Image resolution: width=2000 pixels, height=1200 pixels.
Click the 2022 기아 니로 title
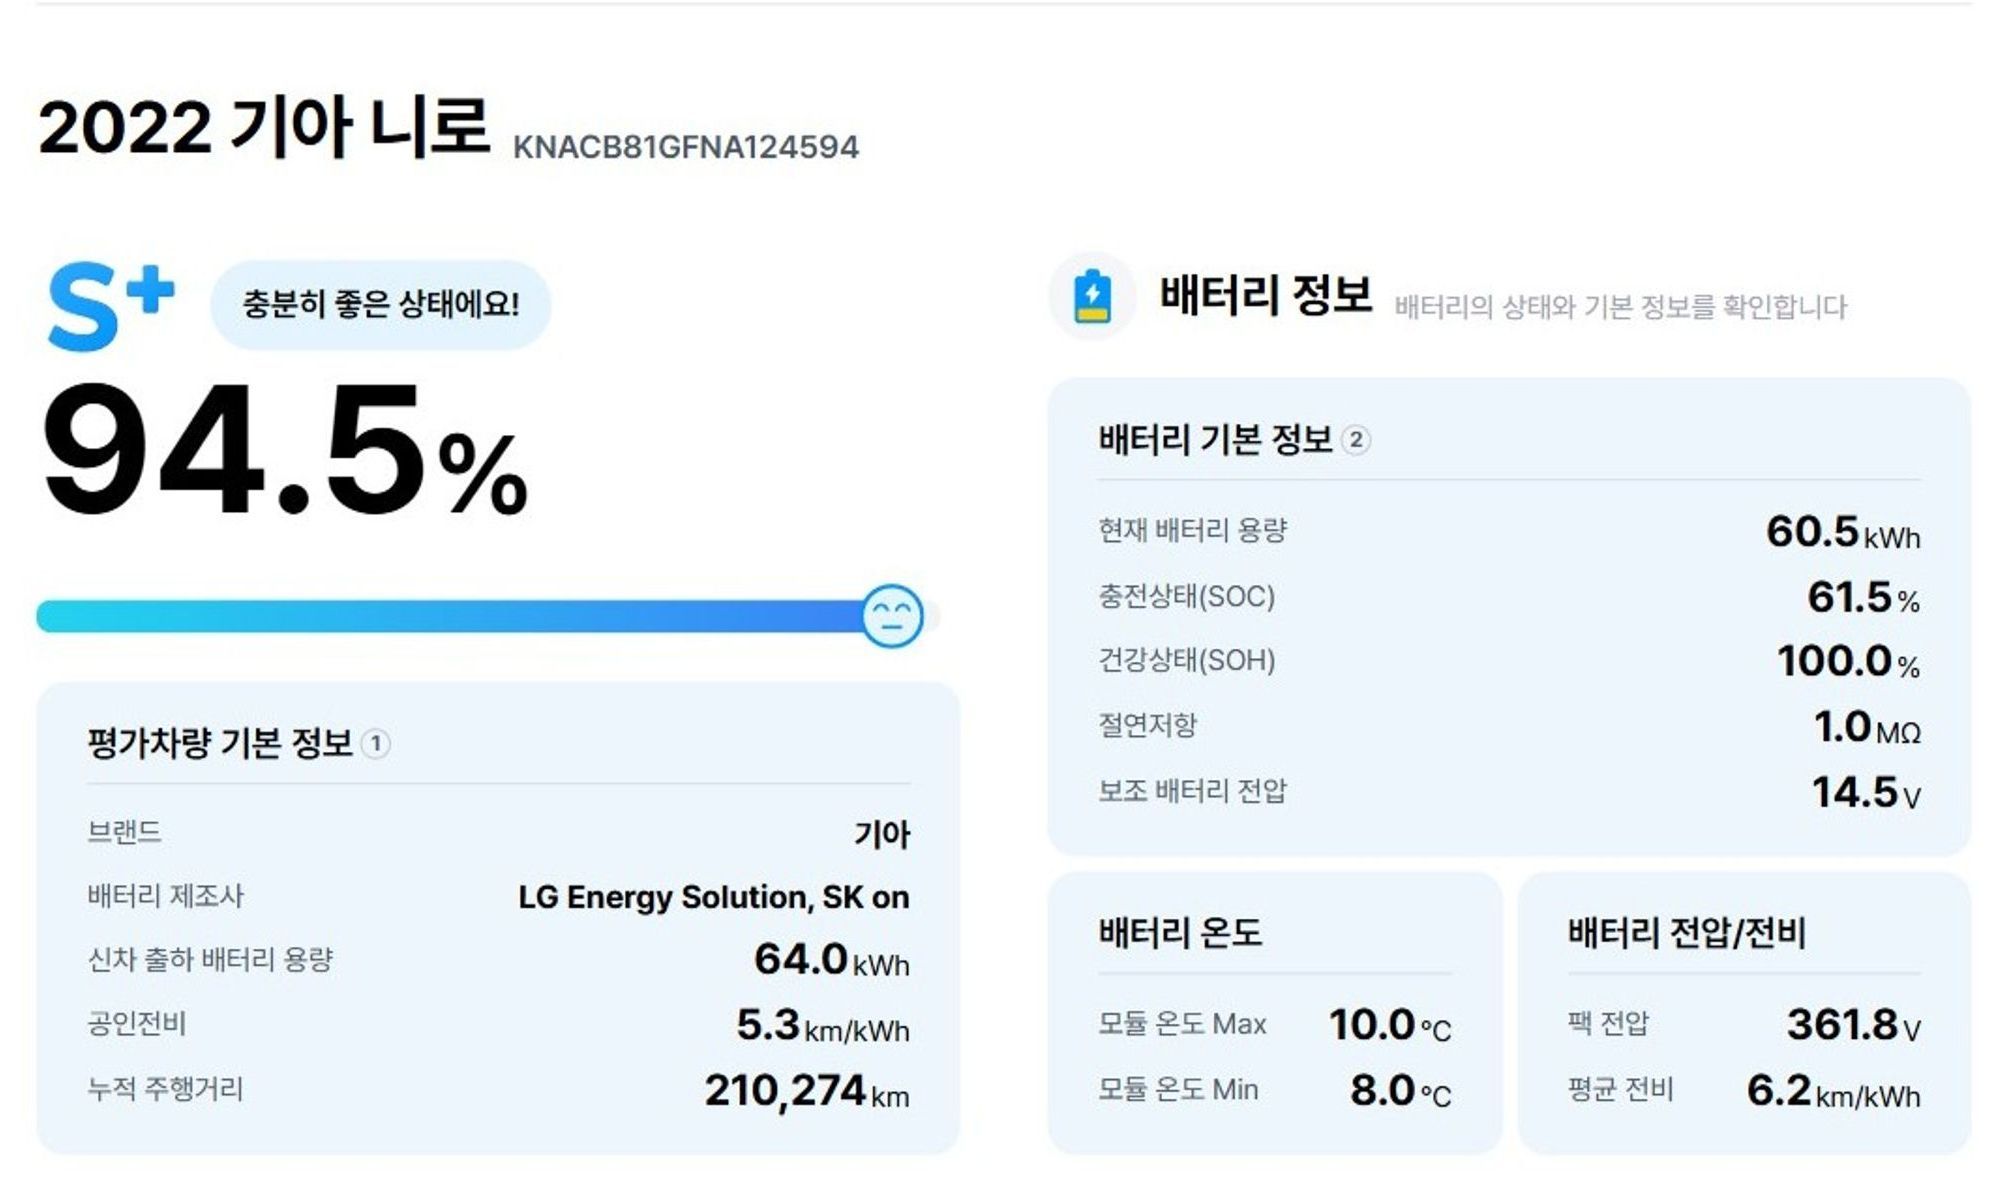[x=264, y=128]
